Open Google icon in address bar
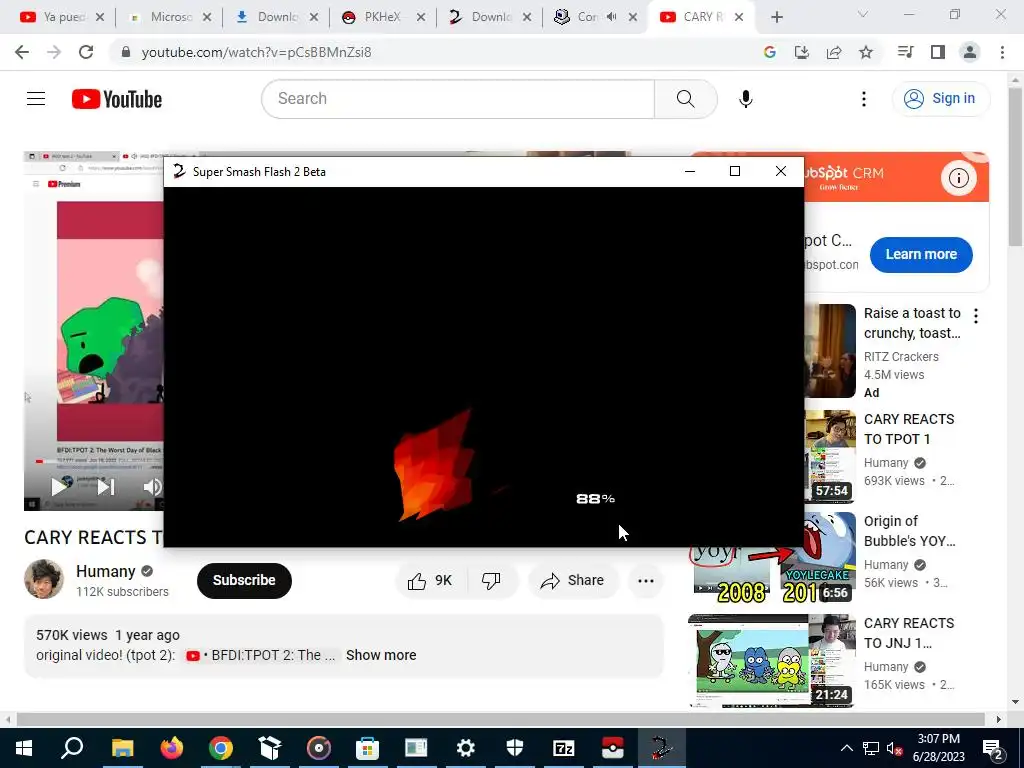 (x=769, y=52)
